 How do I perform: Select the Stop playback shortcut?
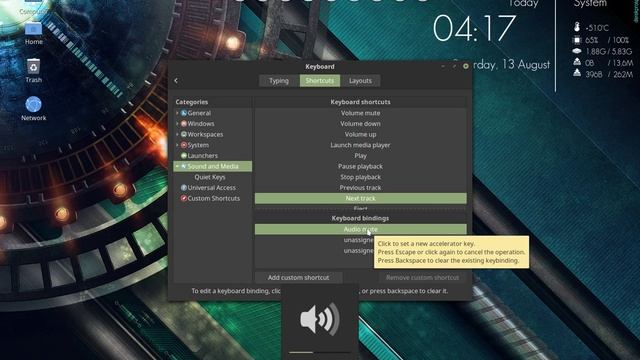[x=360, y=177]
